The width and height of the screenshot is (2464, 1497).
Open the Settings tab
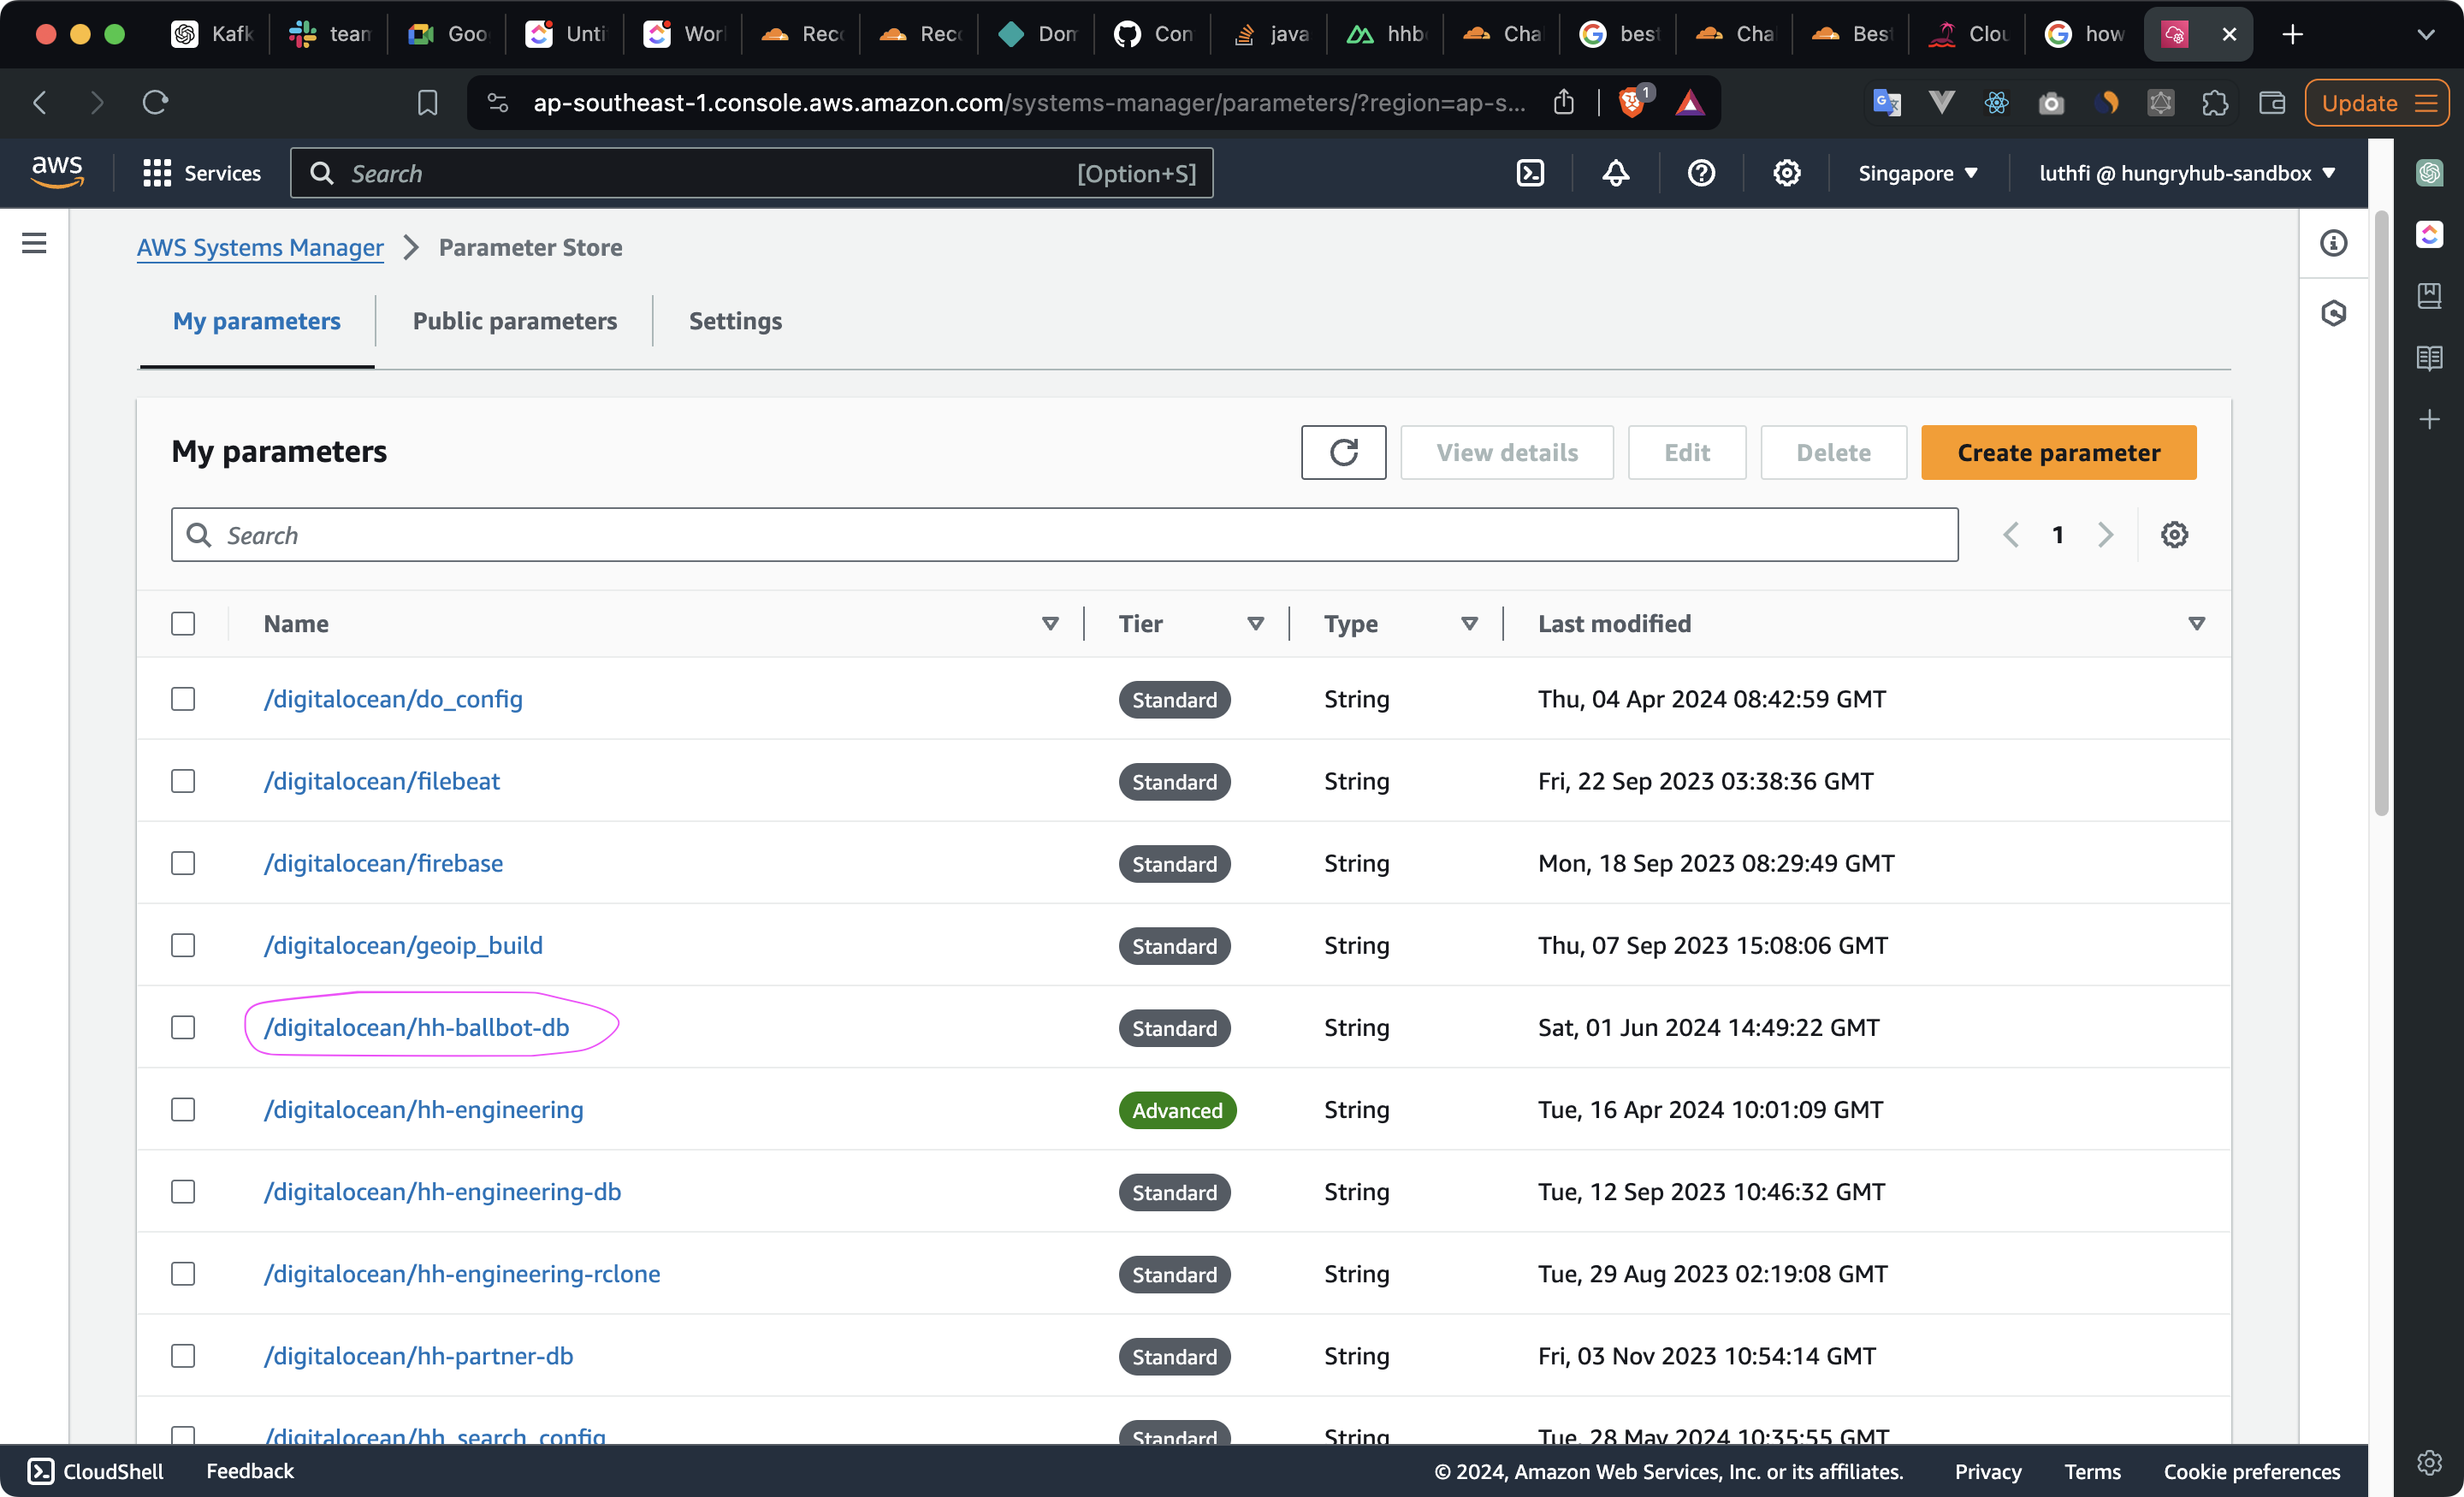click(735, 321)
